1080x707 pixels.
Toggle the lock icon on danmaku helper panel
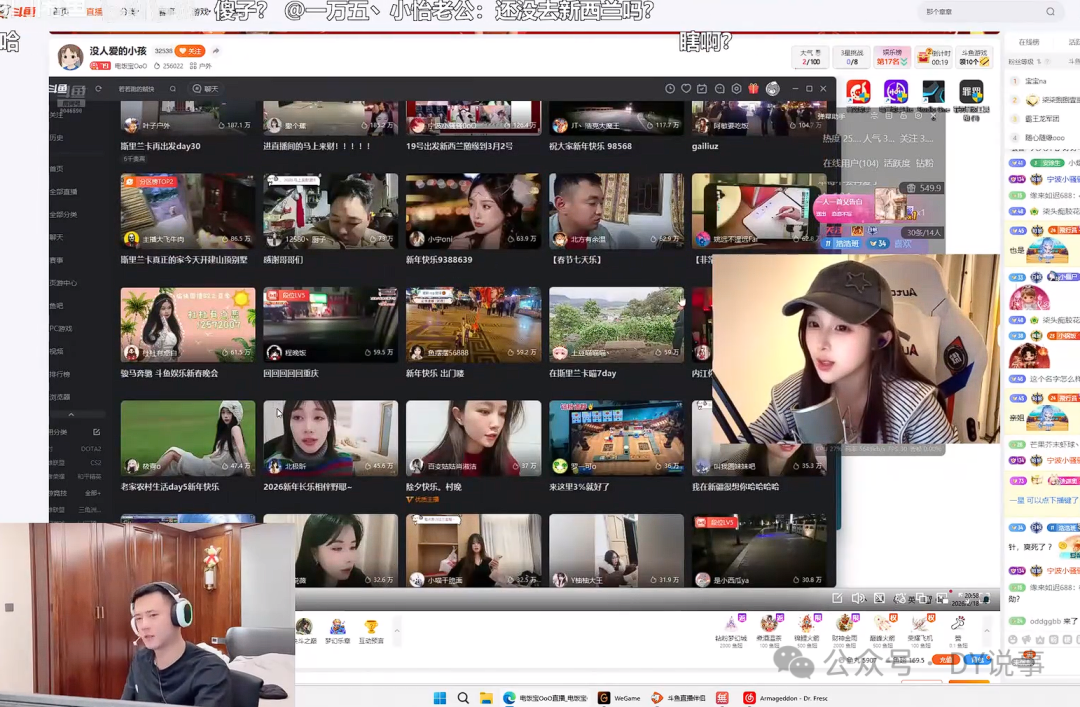(904, 116)
